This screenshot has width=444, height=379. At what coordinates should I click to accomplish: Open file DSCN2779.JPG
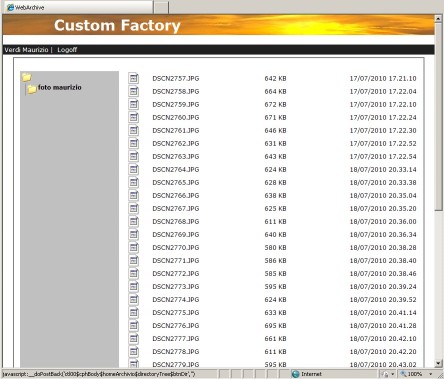click(x=176, y=364)
